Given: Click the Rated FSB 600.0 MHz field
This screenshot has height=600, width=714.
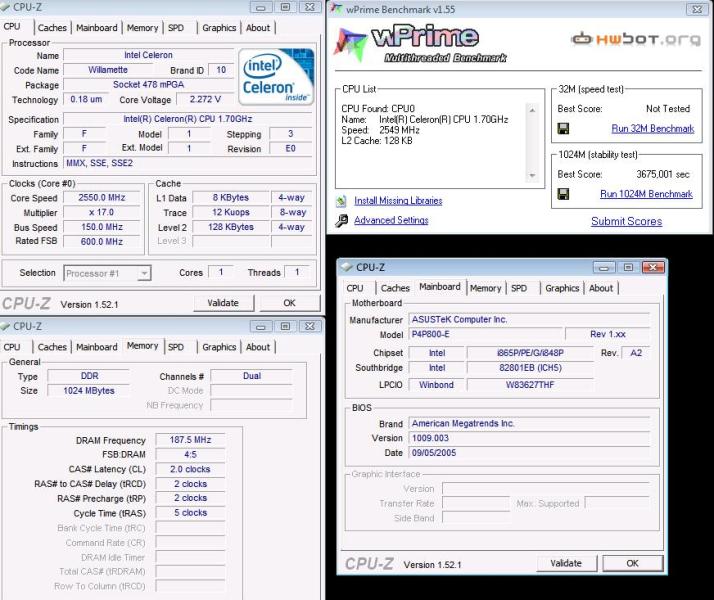Looking at the screenshot, I should (x=102, y=242).
